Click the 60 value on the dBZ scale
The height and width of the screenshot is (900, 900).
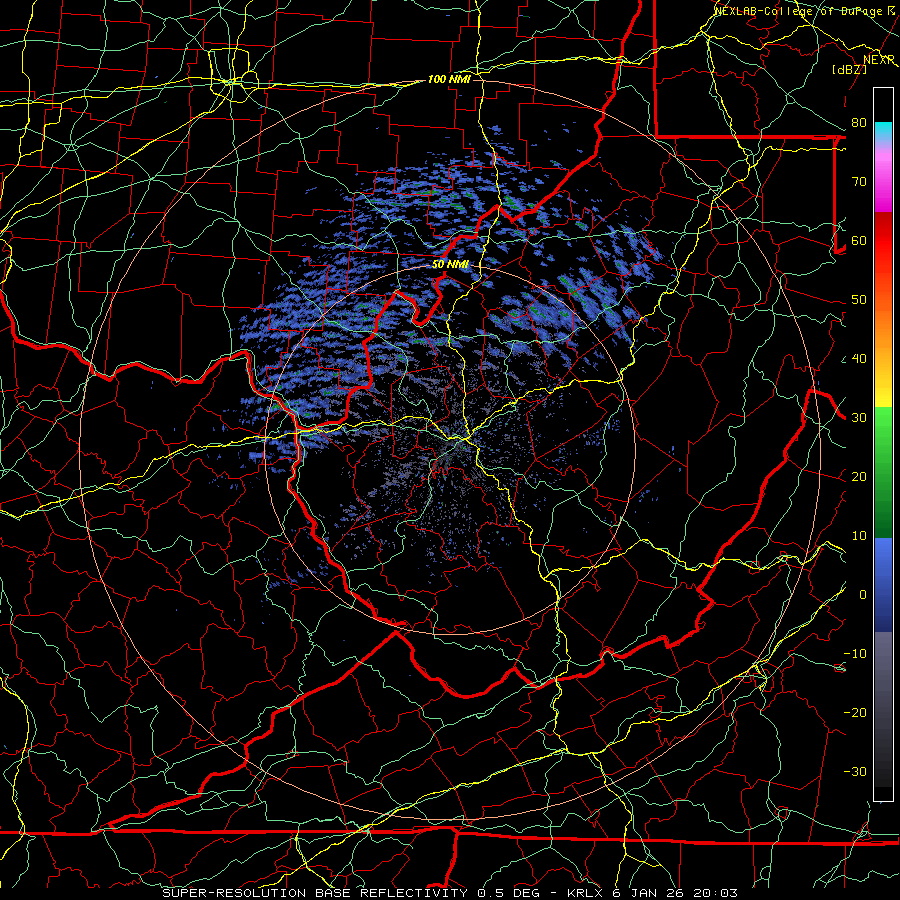(859, 240)
